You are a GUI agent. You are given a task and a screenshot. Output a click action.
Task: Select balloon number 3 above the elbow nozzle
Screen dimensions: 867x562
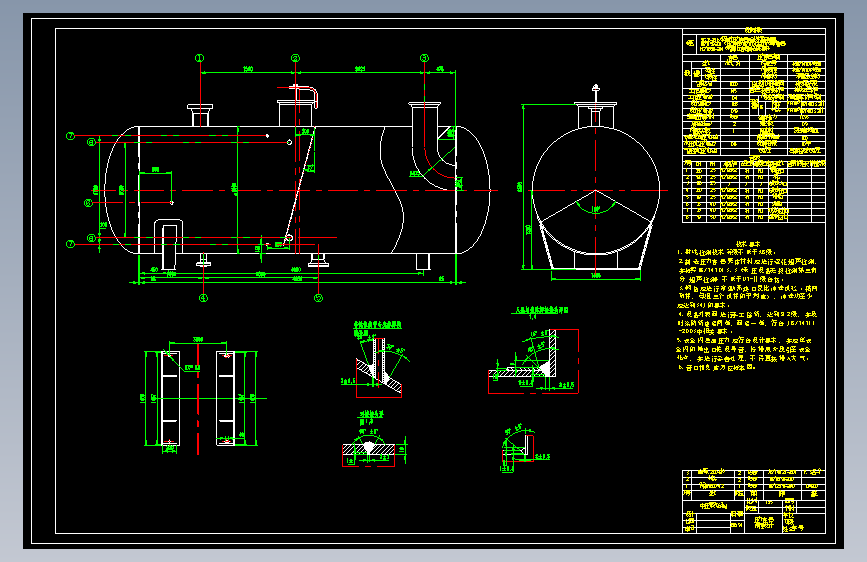click(x=424, y=58)
